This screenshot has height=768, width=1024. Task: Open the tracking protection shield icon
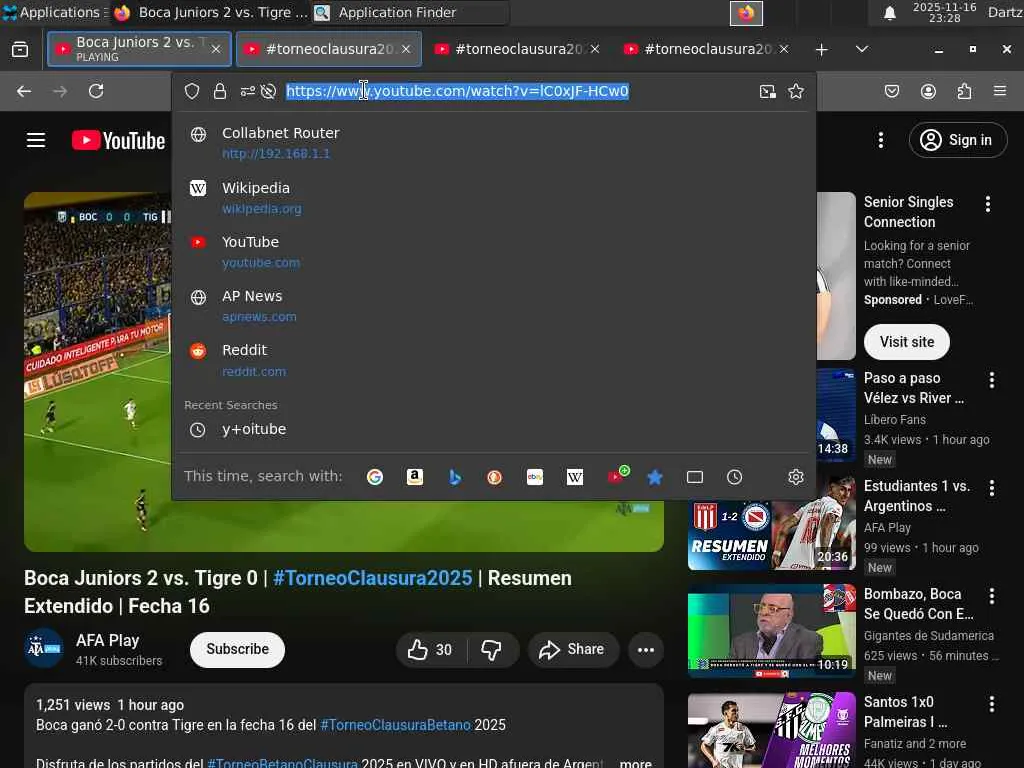point(191,91)
